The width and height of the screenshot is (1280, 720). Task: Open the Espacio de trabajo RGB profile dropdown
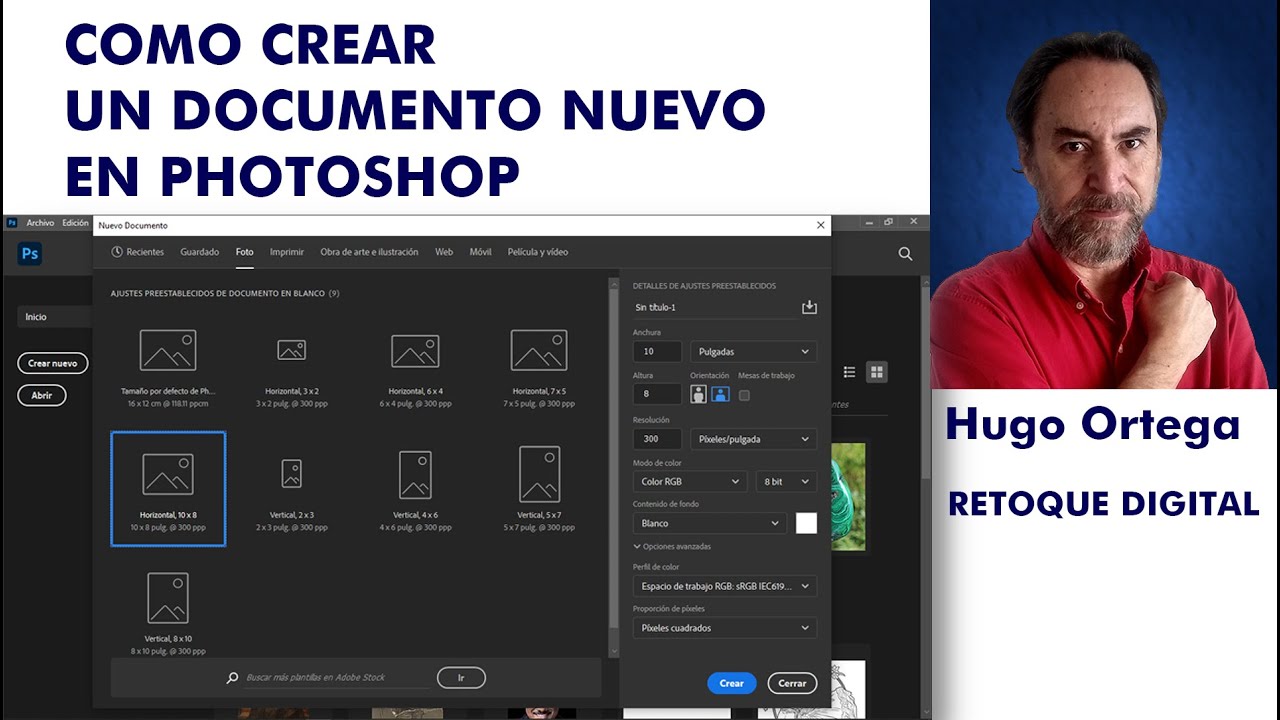pyautogui.click(x=725, y=586)
